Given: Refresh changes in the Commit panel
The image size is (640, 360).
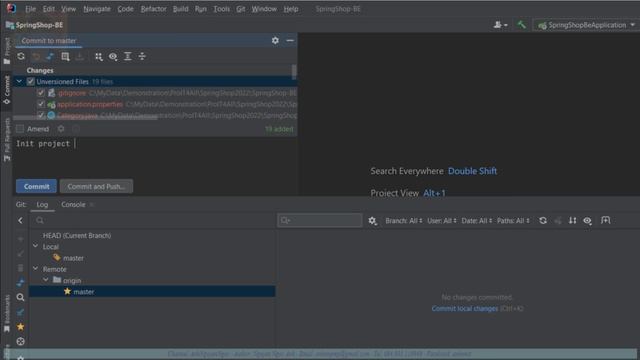Looking at the screenshot, I should click(21, 56).
